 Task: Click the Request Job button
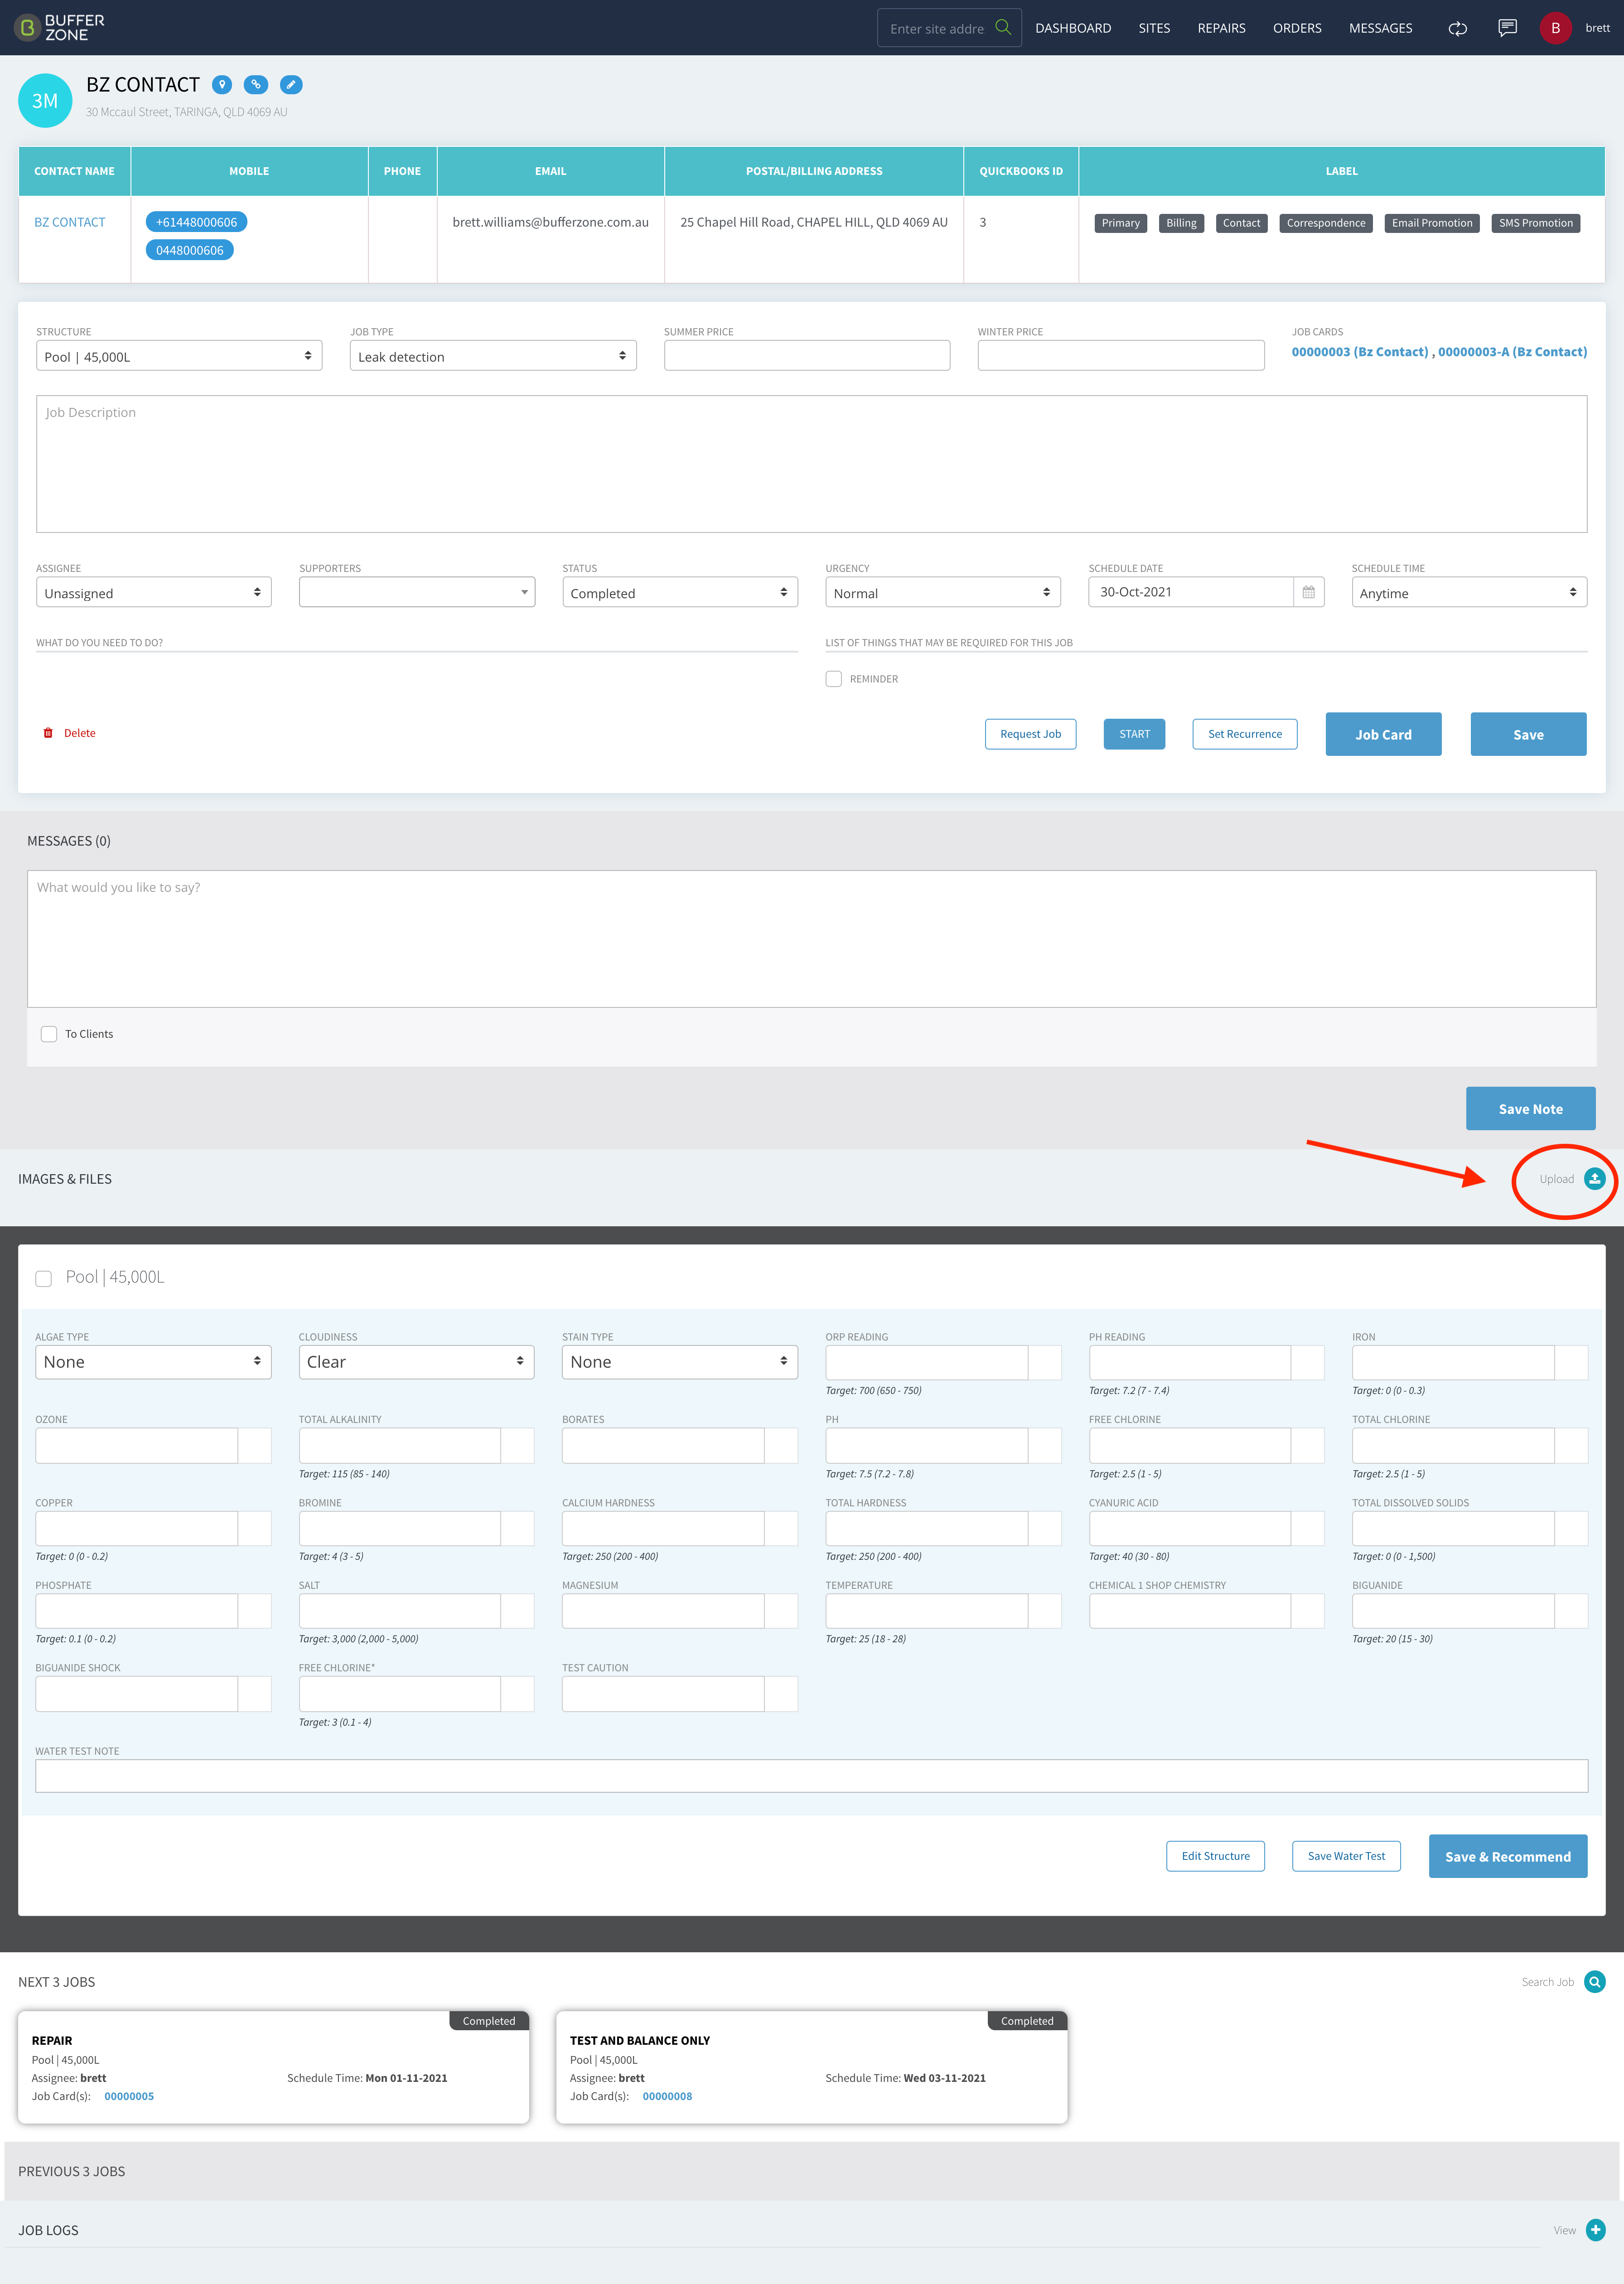pyautogui.click(x=1030, y=734)
